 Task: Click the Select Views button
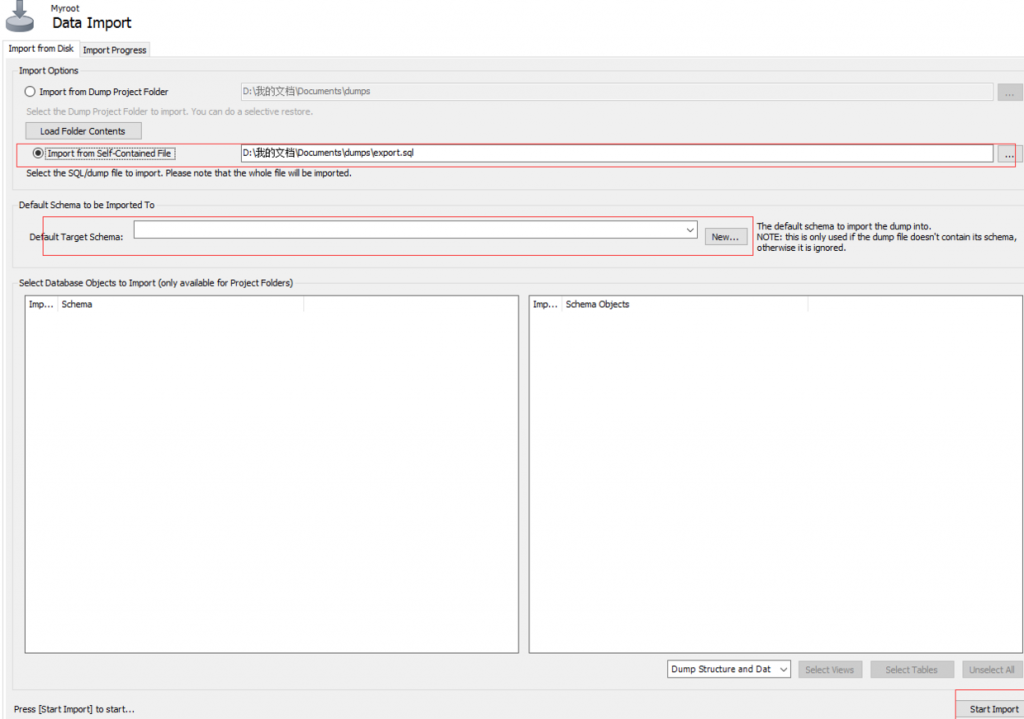[x=830, y=669]
